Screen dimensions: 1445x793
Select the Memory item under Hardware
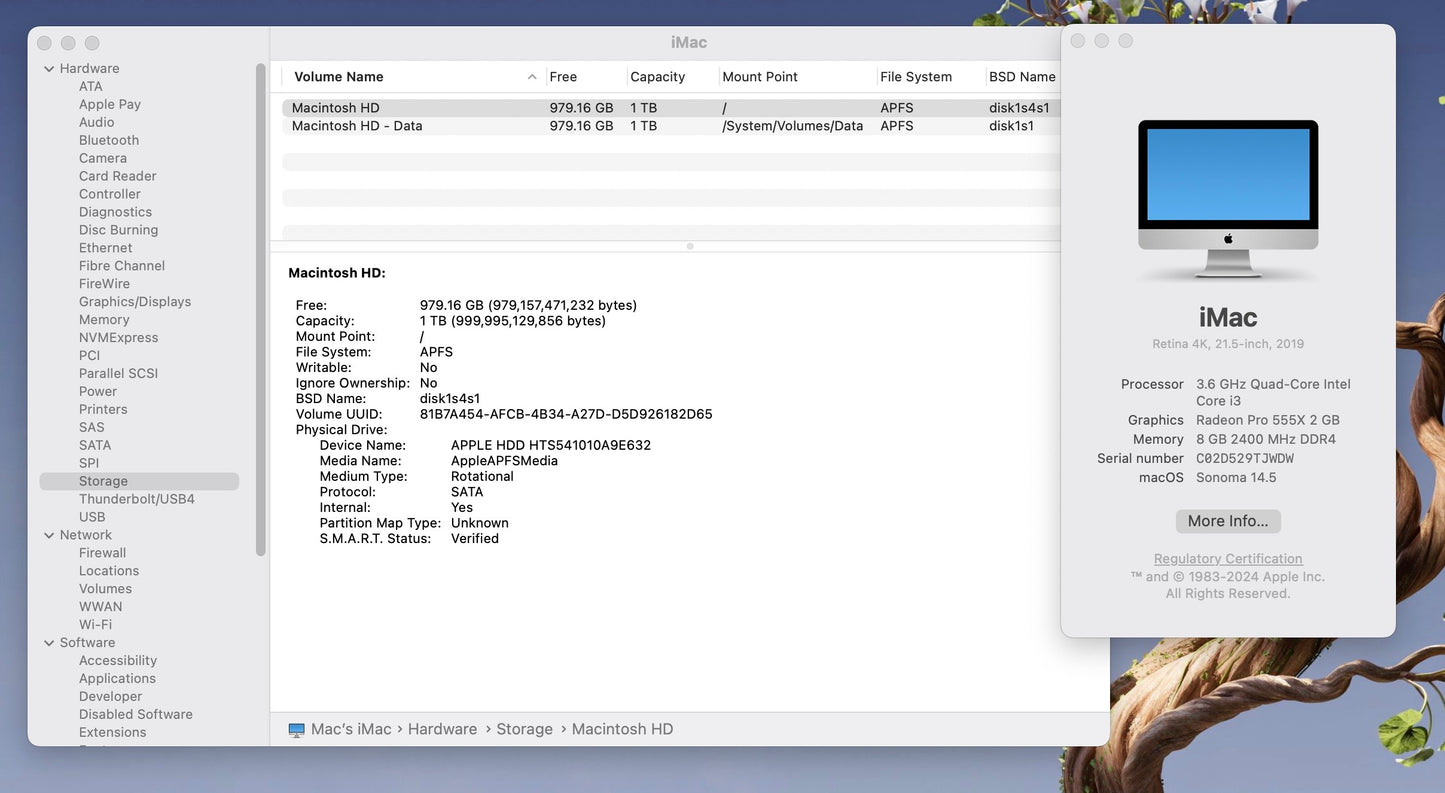coord(104,320)
